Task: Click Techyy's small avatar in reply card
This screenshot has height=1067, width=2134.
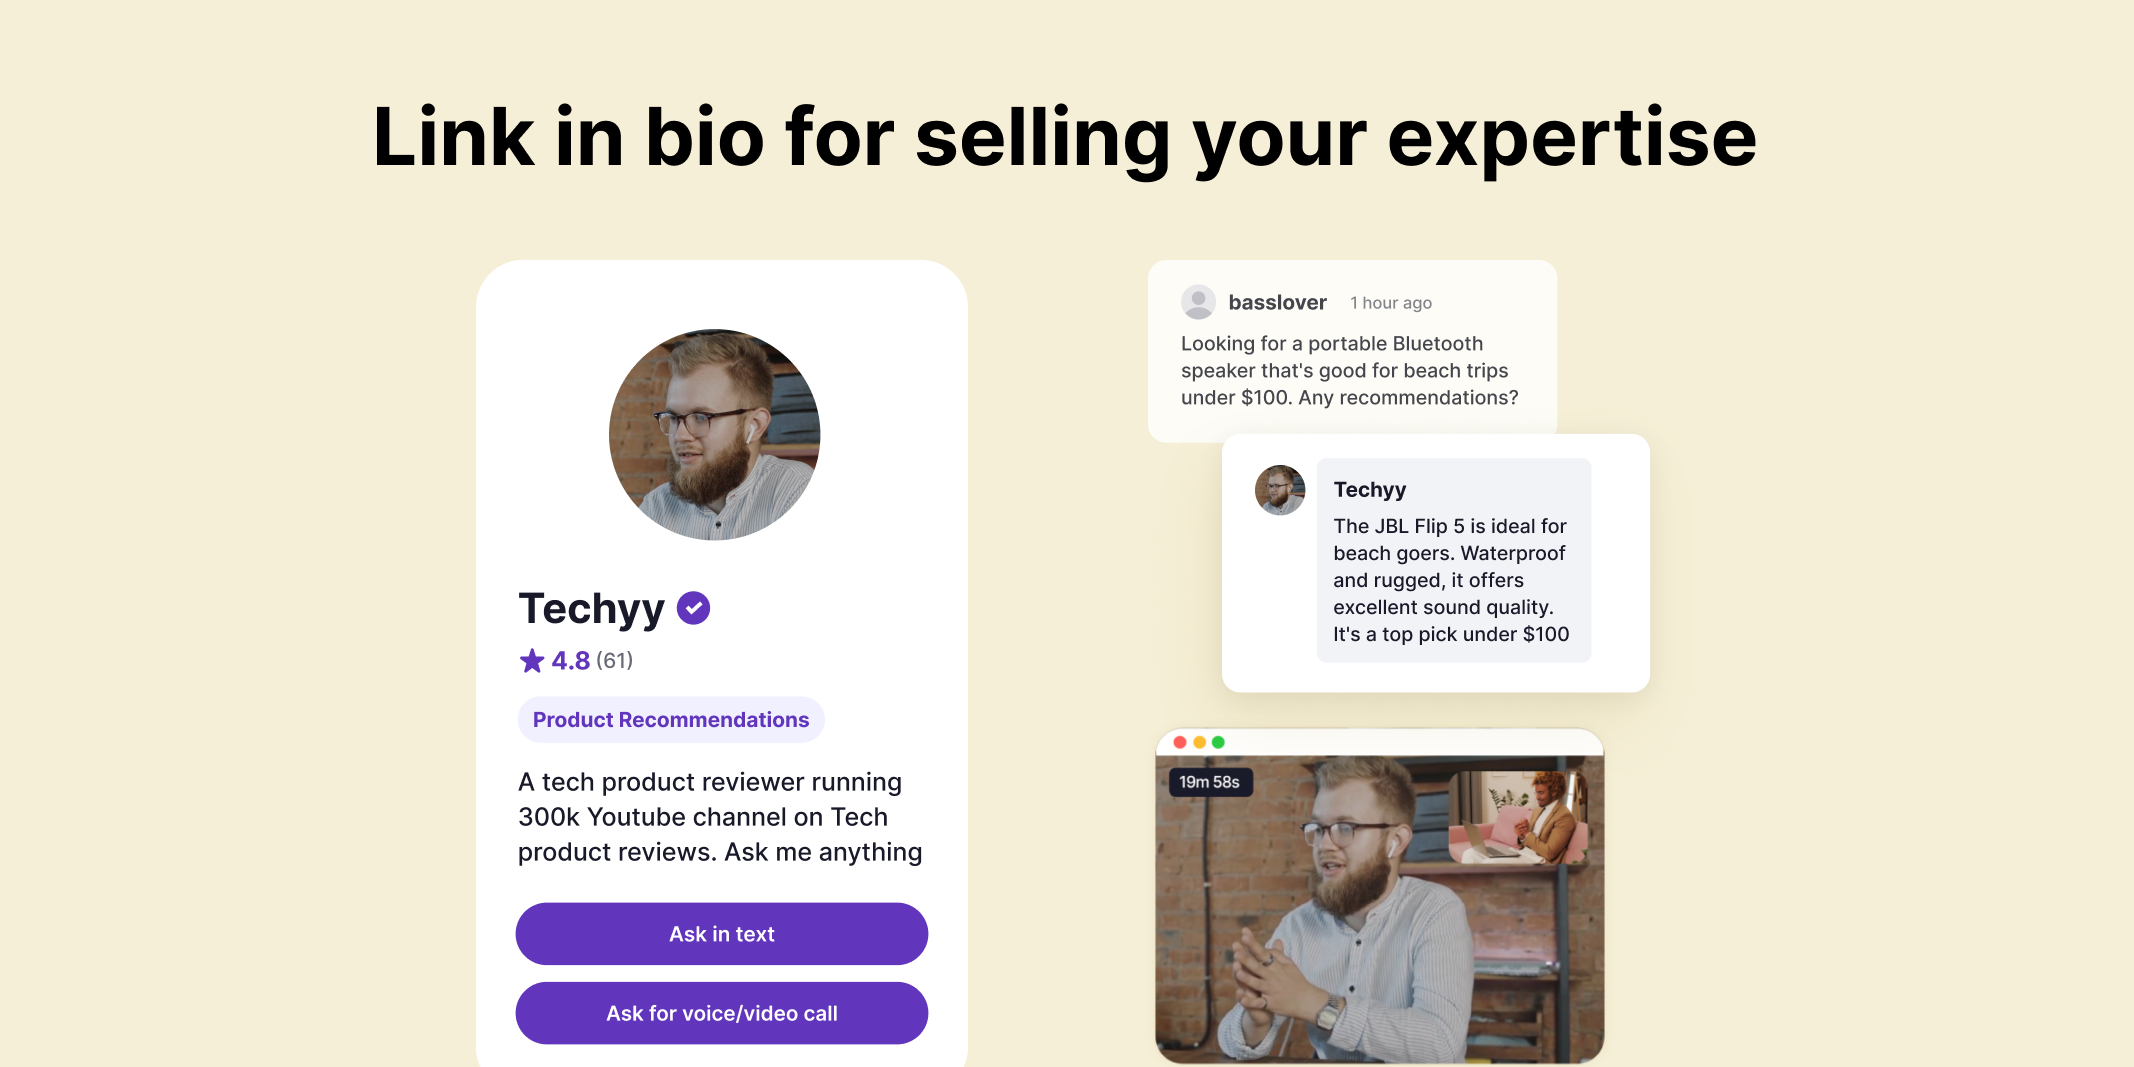Action: click(x=1280, y=490)
